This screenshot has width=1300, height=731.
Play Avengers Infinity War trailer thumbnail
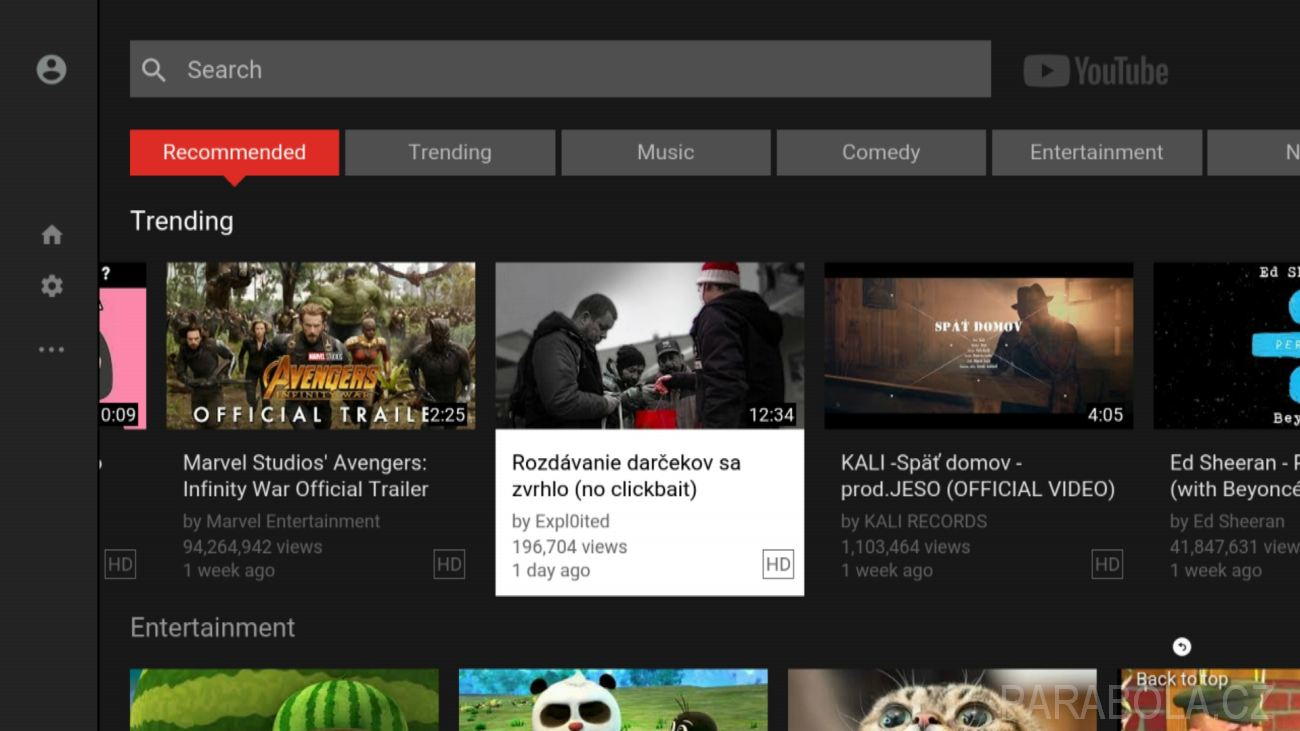pos(321,346)
